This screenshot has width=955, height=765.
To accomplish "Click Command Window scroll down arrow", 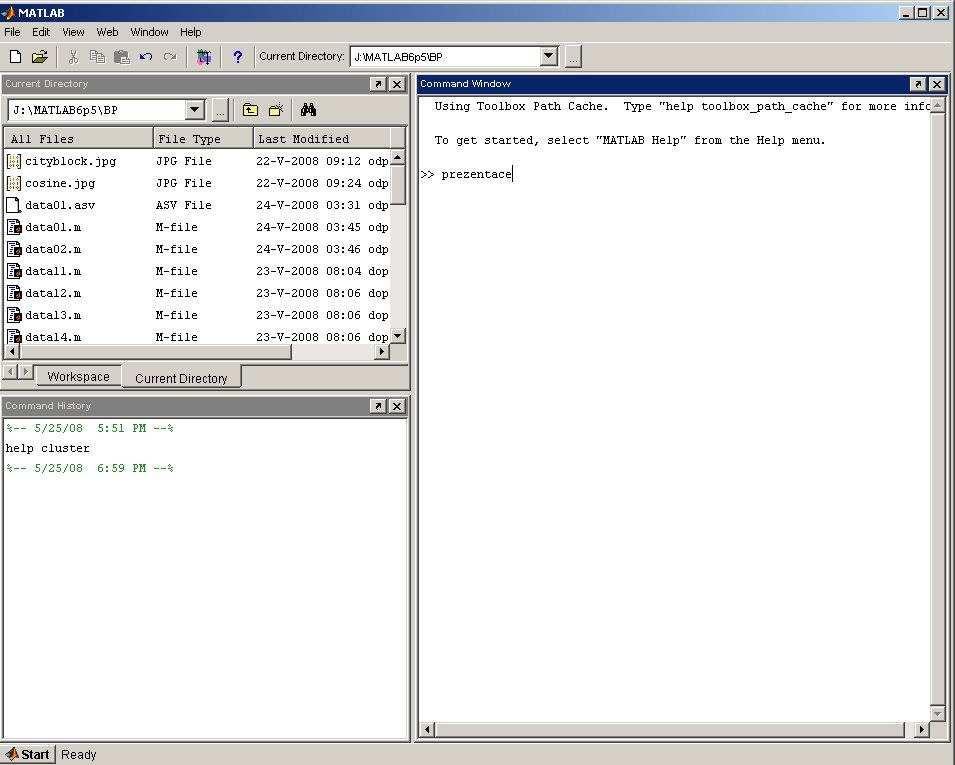I will (x=937, y=713).
